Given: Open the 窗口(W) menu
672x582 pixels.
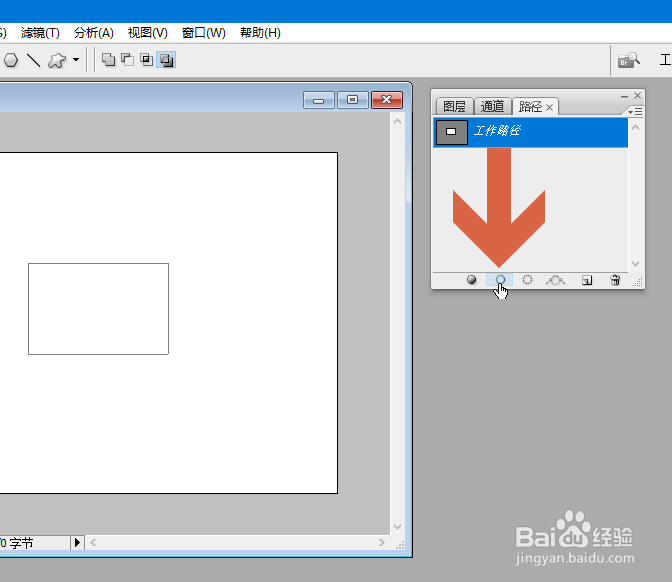Looking at the screenshot, I should point(204,33).
